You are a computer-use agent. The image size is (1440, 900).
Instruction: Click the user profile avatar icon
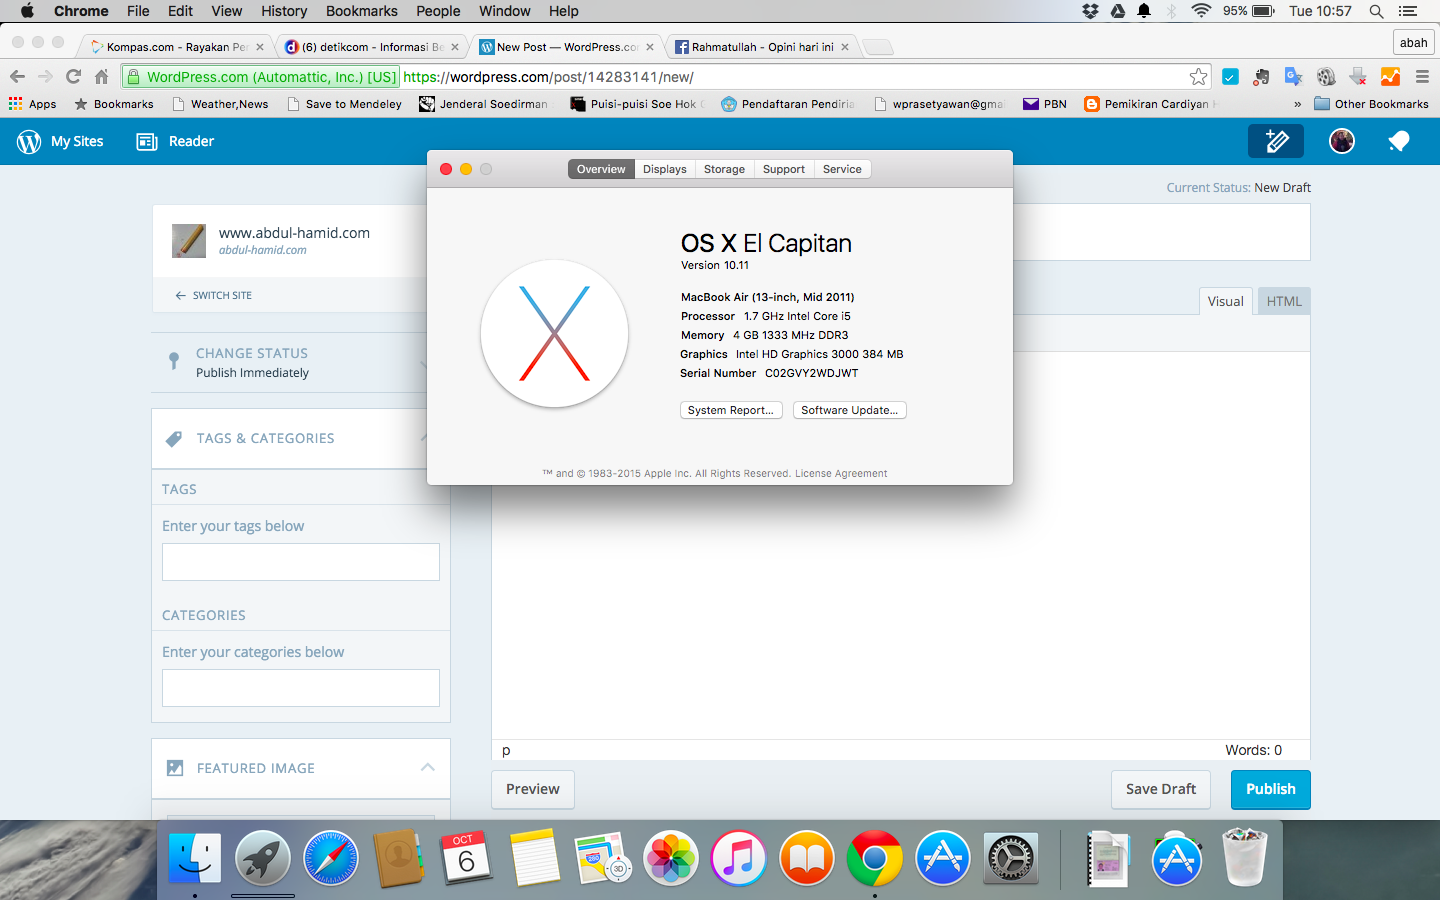click(1341, 141)
